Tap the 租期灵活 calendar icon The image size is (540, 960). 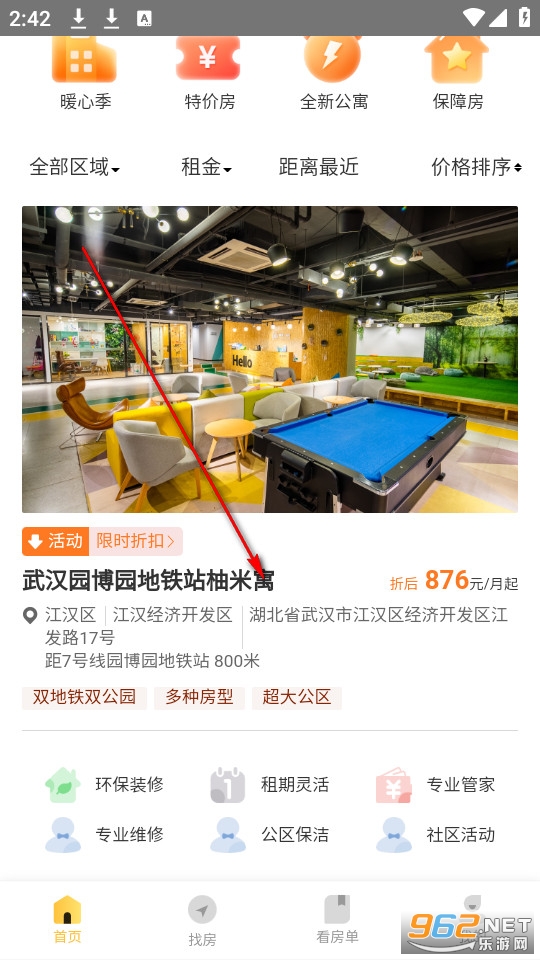[x=228, y=785]
